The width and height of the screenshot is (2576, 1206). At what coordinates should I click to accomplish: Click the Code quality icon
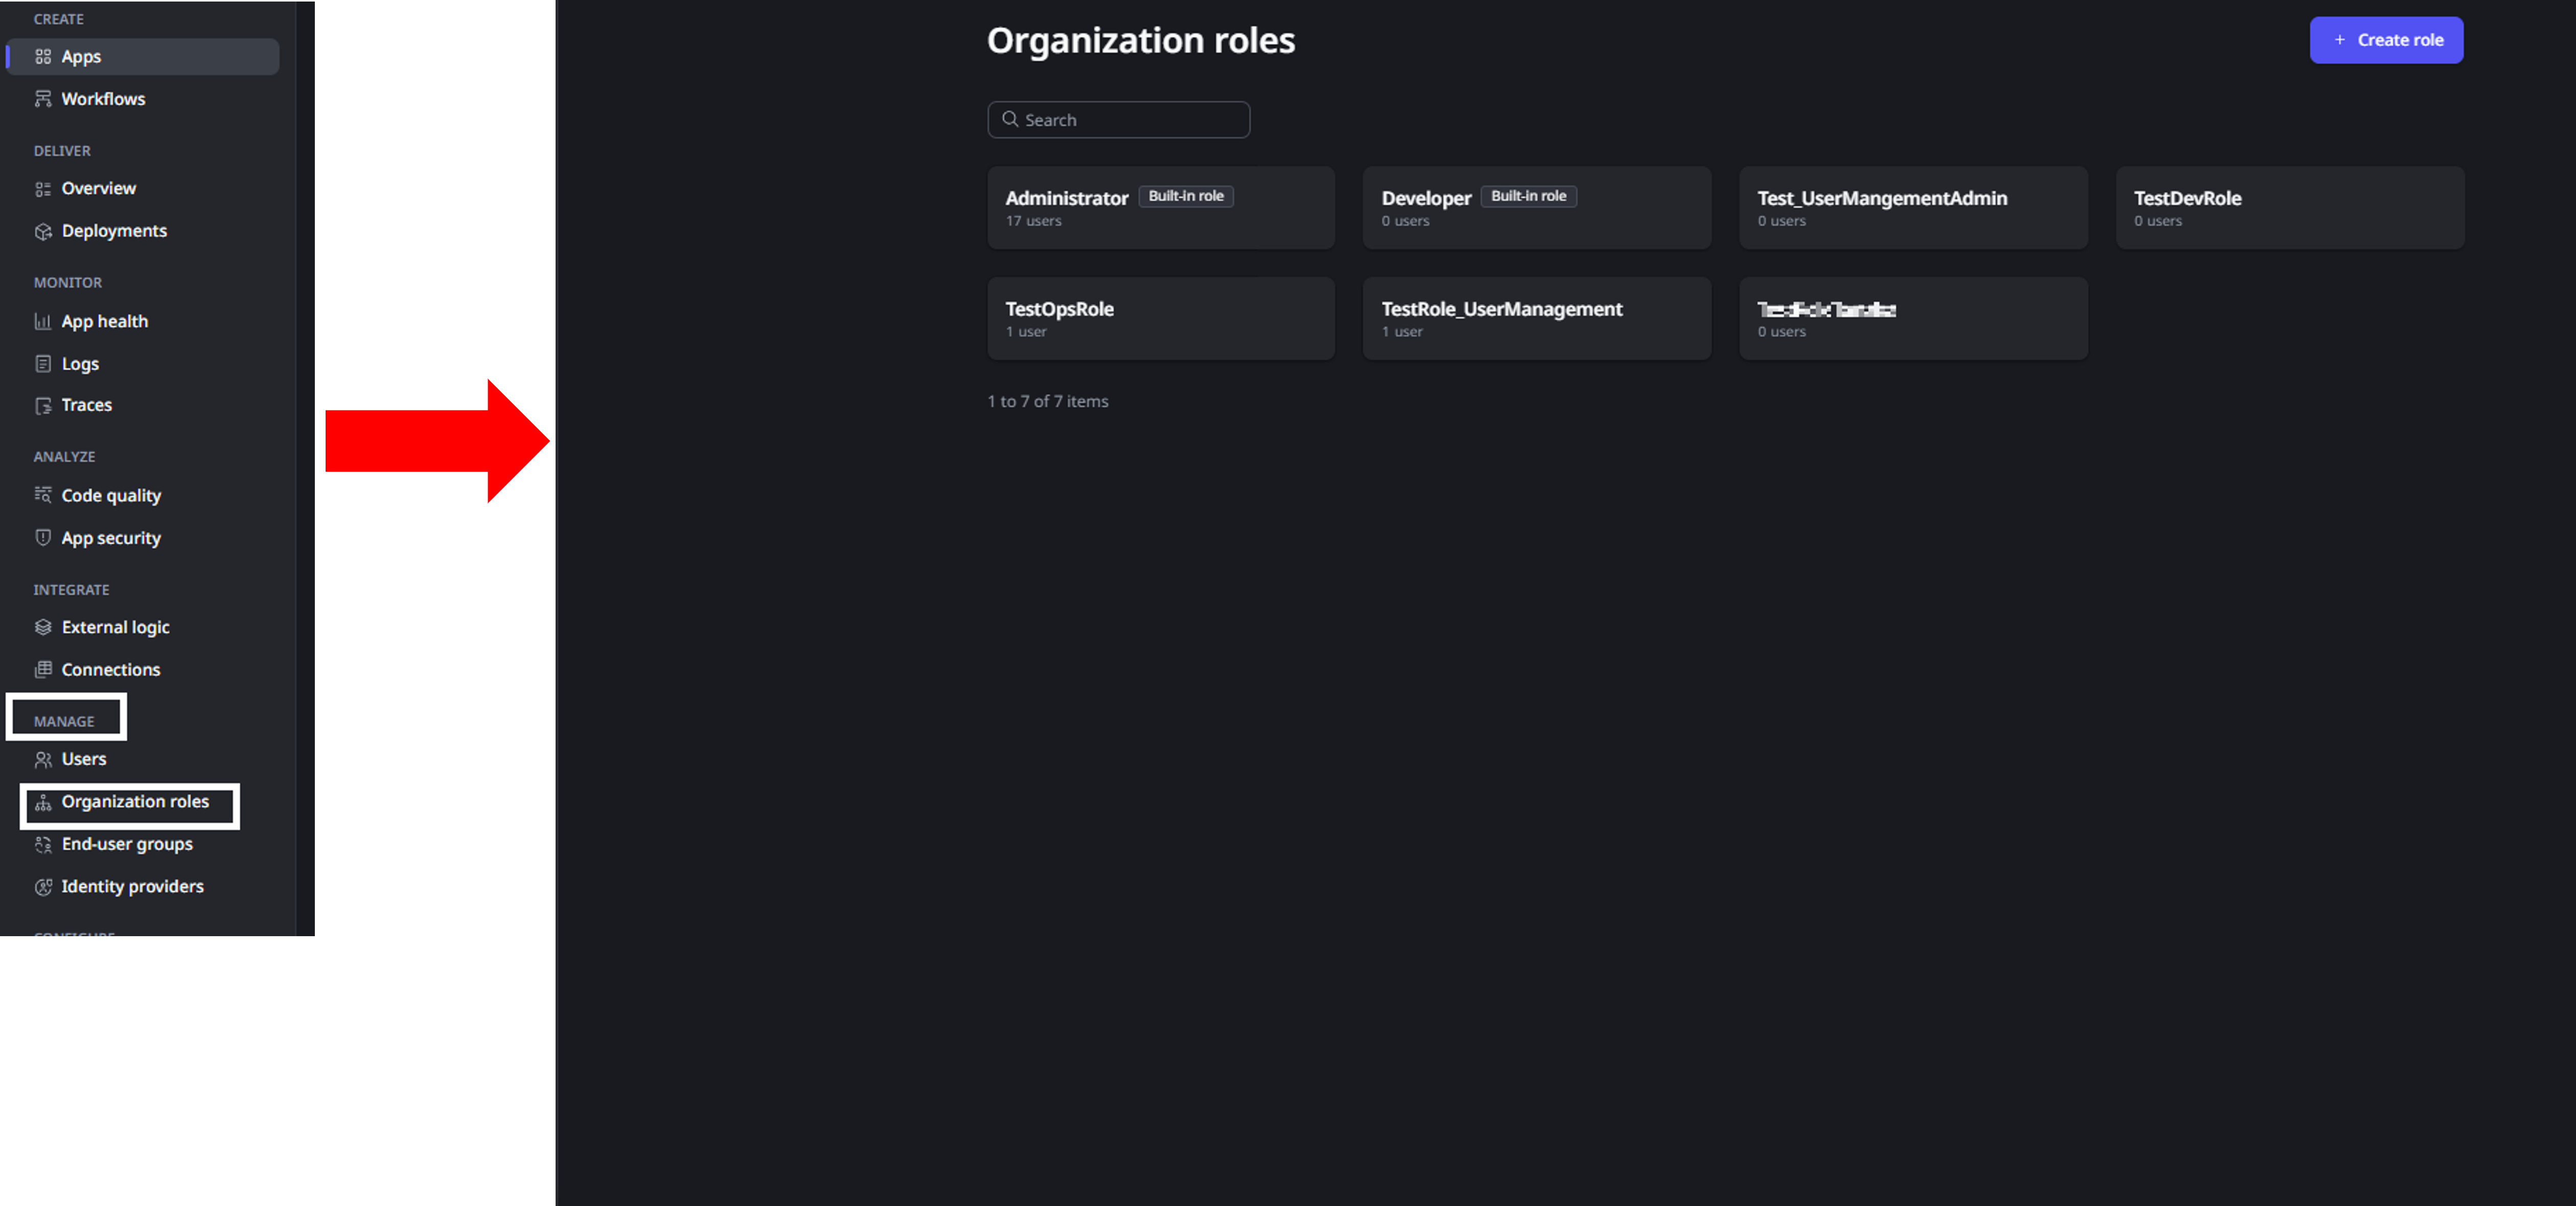(43, 495)
